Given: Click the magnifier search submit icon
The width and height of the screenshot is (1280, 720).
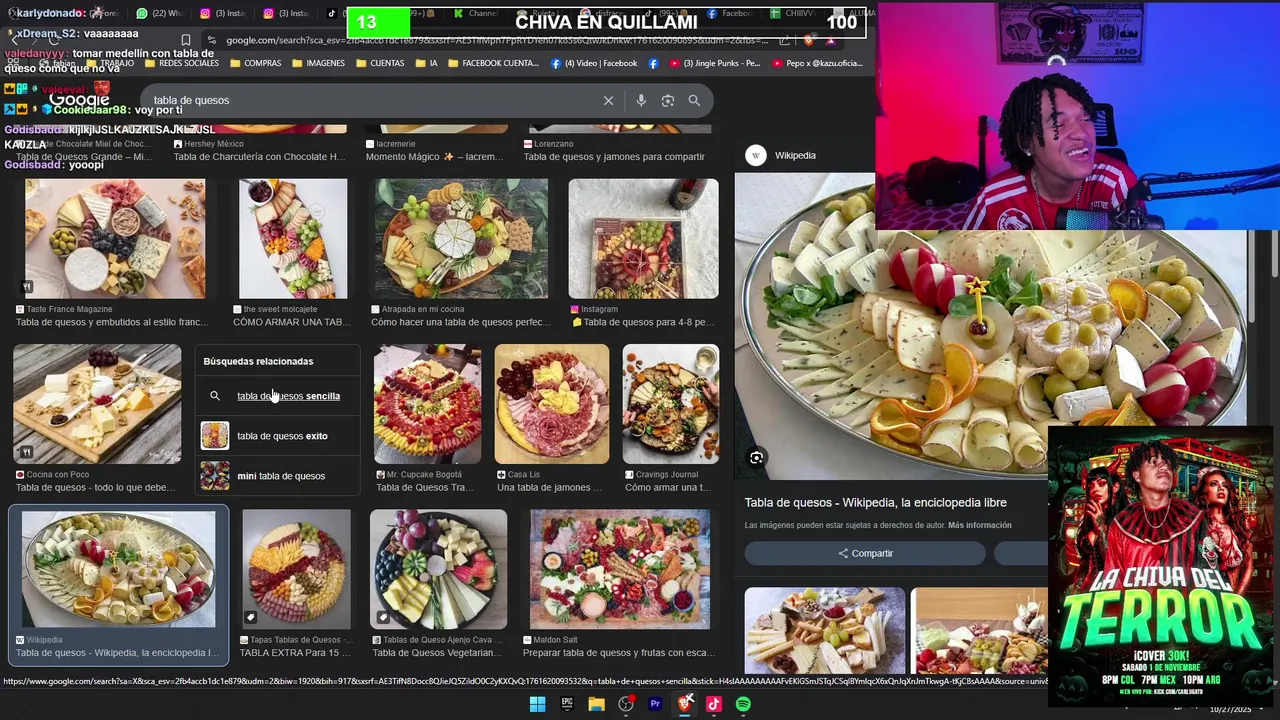Looking at the screenshot, I should point(694,100).
